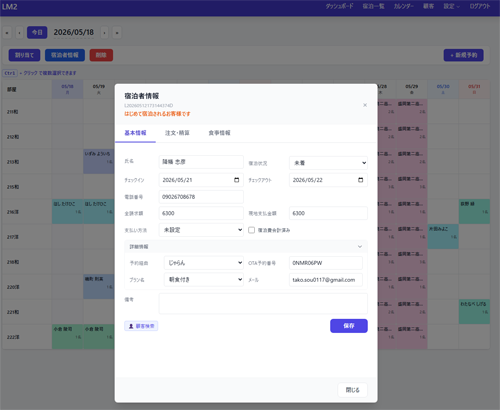Click room label 211和

click(x=13, y=112)
